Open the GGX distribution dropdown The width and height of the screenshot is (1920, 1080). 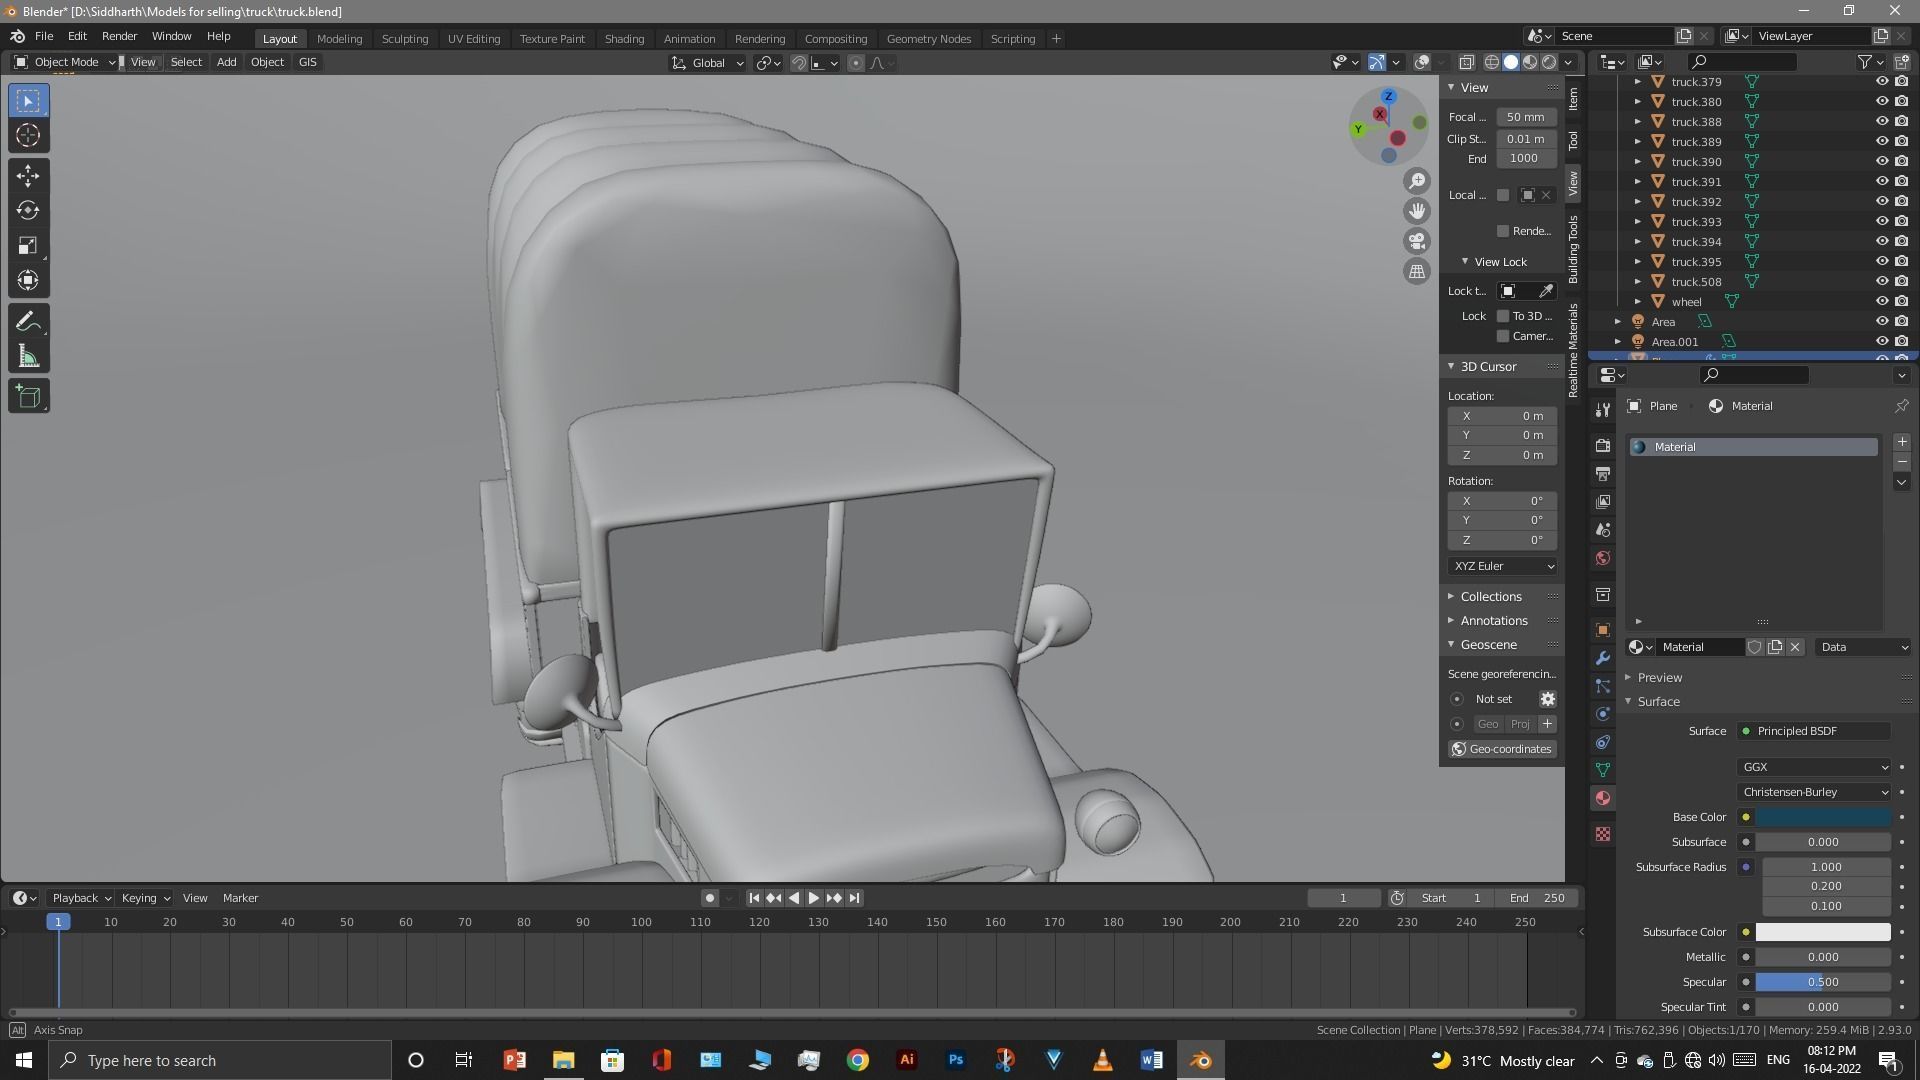tap(1814, 767)
